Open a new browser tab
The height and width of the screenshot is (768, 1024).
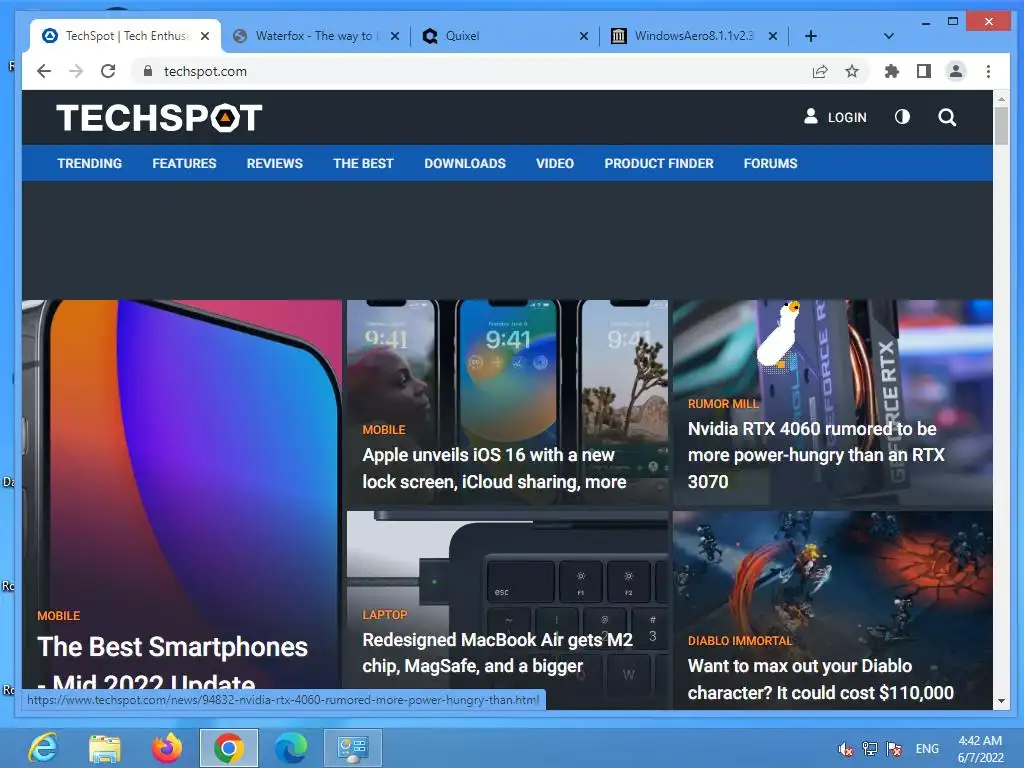[x=810, y=36]
